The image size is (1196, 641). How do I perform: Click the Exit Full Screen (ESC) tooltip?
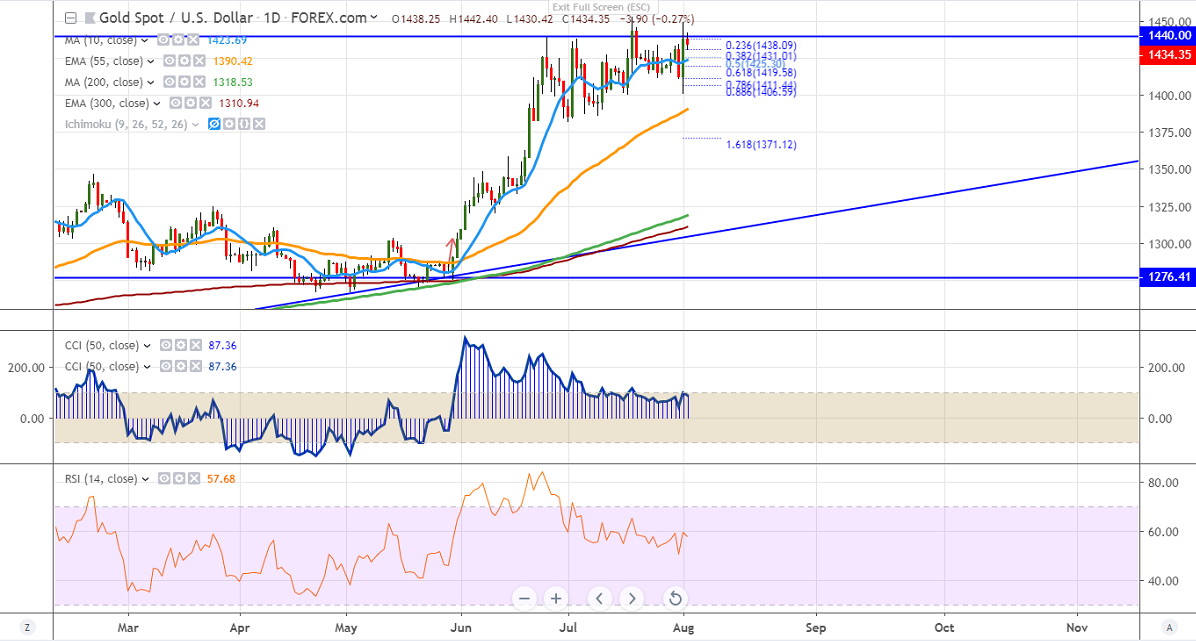601,7
